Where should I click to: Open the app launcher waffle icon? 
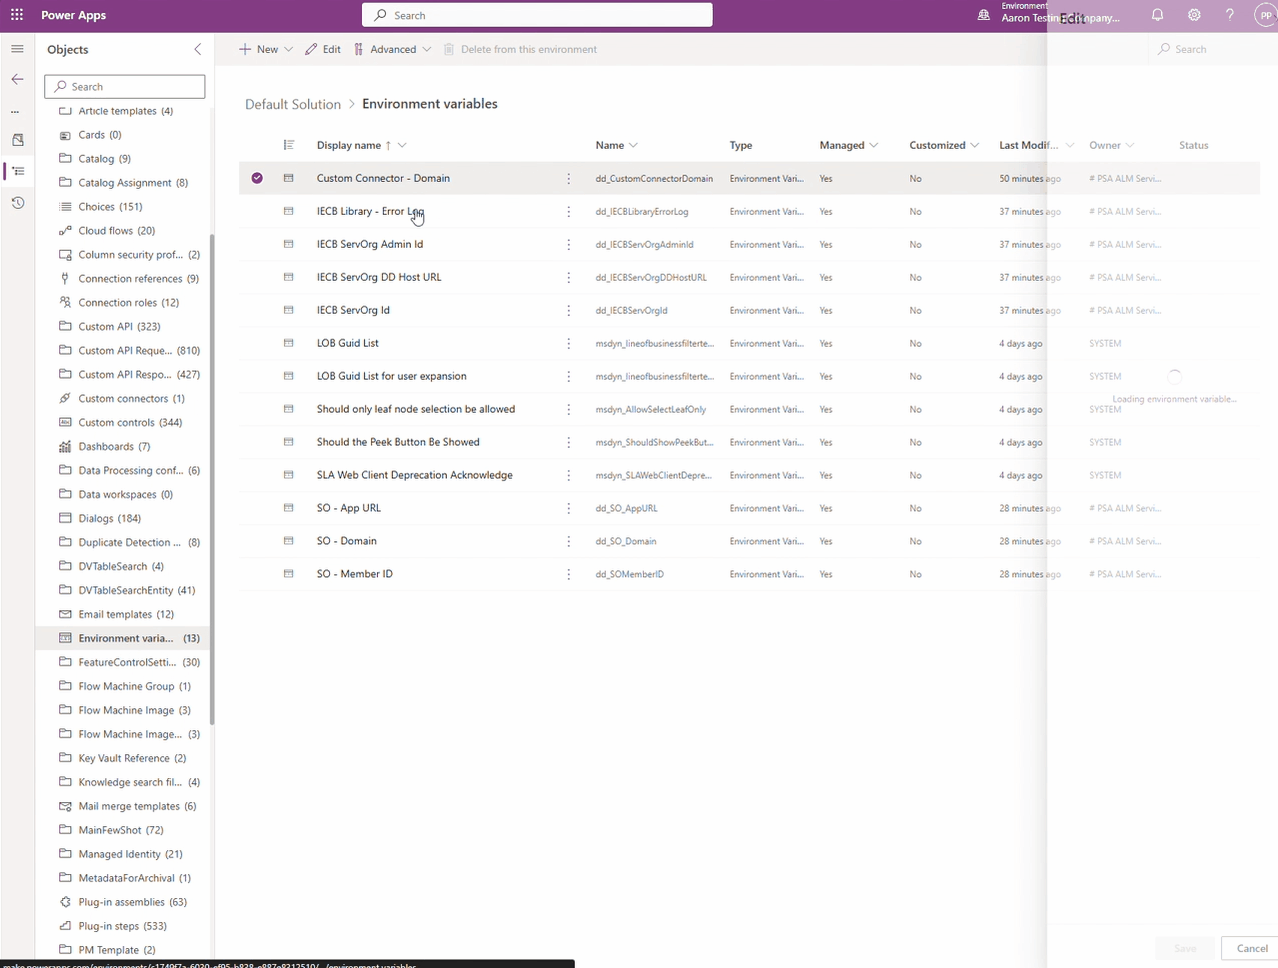point(17,15)
